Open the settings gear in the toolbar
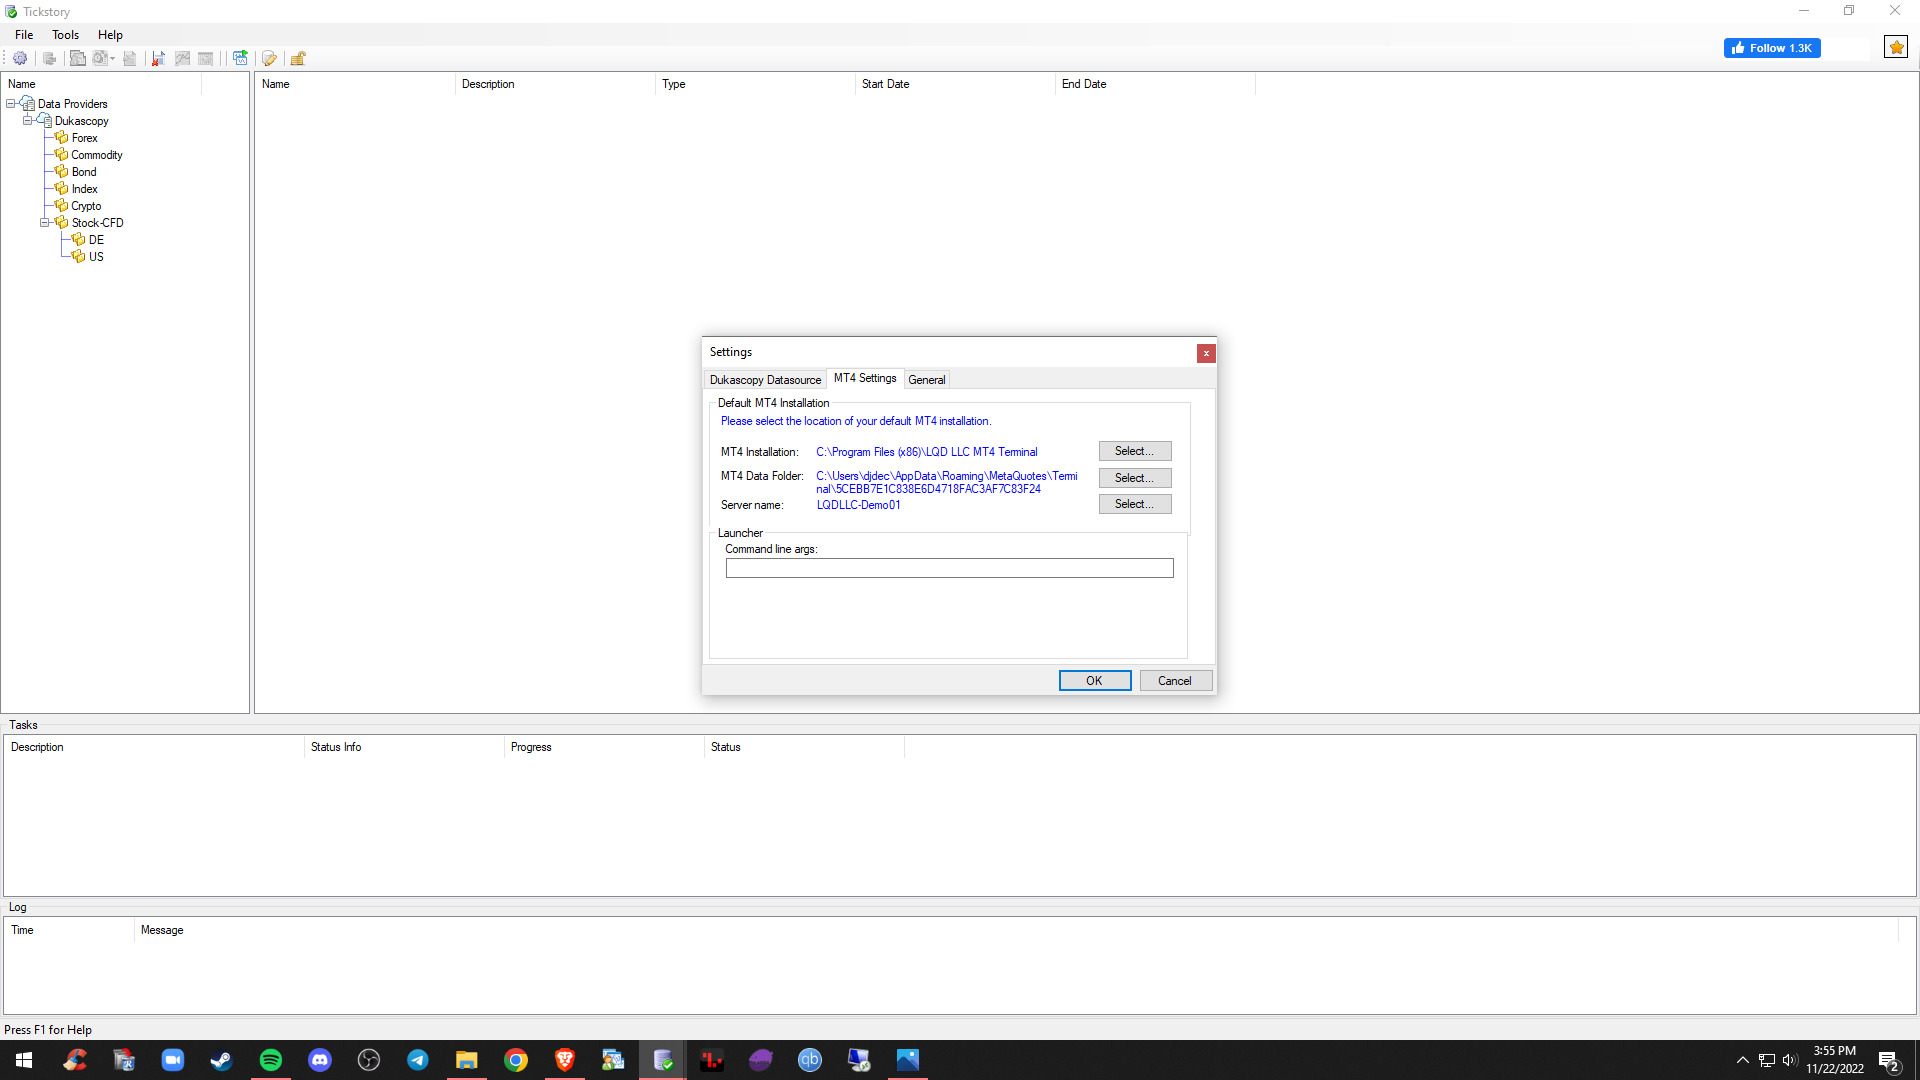 [x=20, y=58]
